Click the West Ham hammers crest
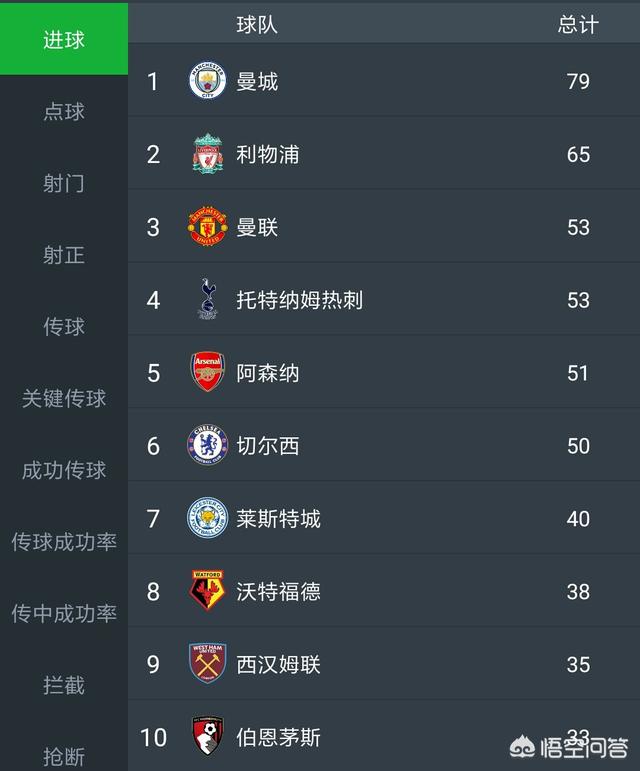 pos(207,663)
